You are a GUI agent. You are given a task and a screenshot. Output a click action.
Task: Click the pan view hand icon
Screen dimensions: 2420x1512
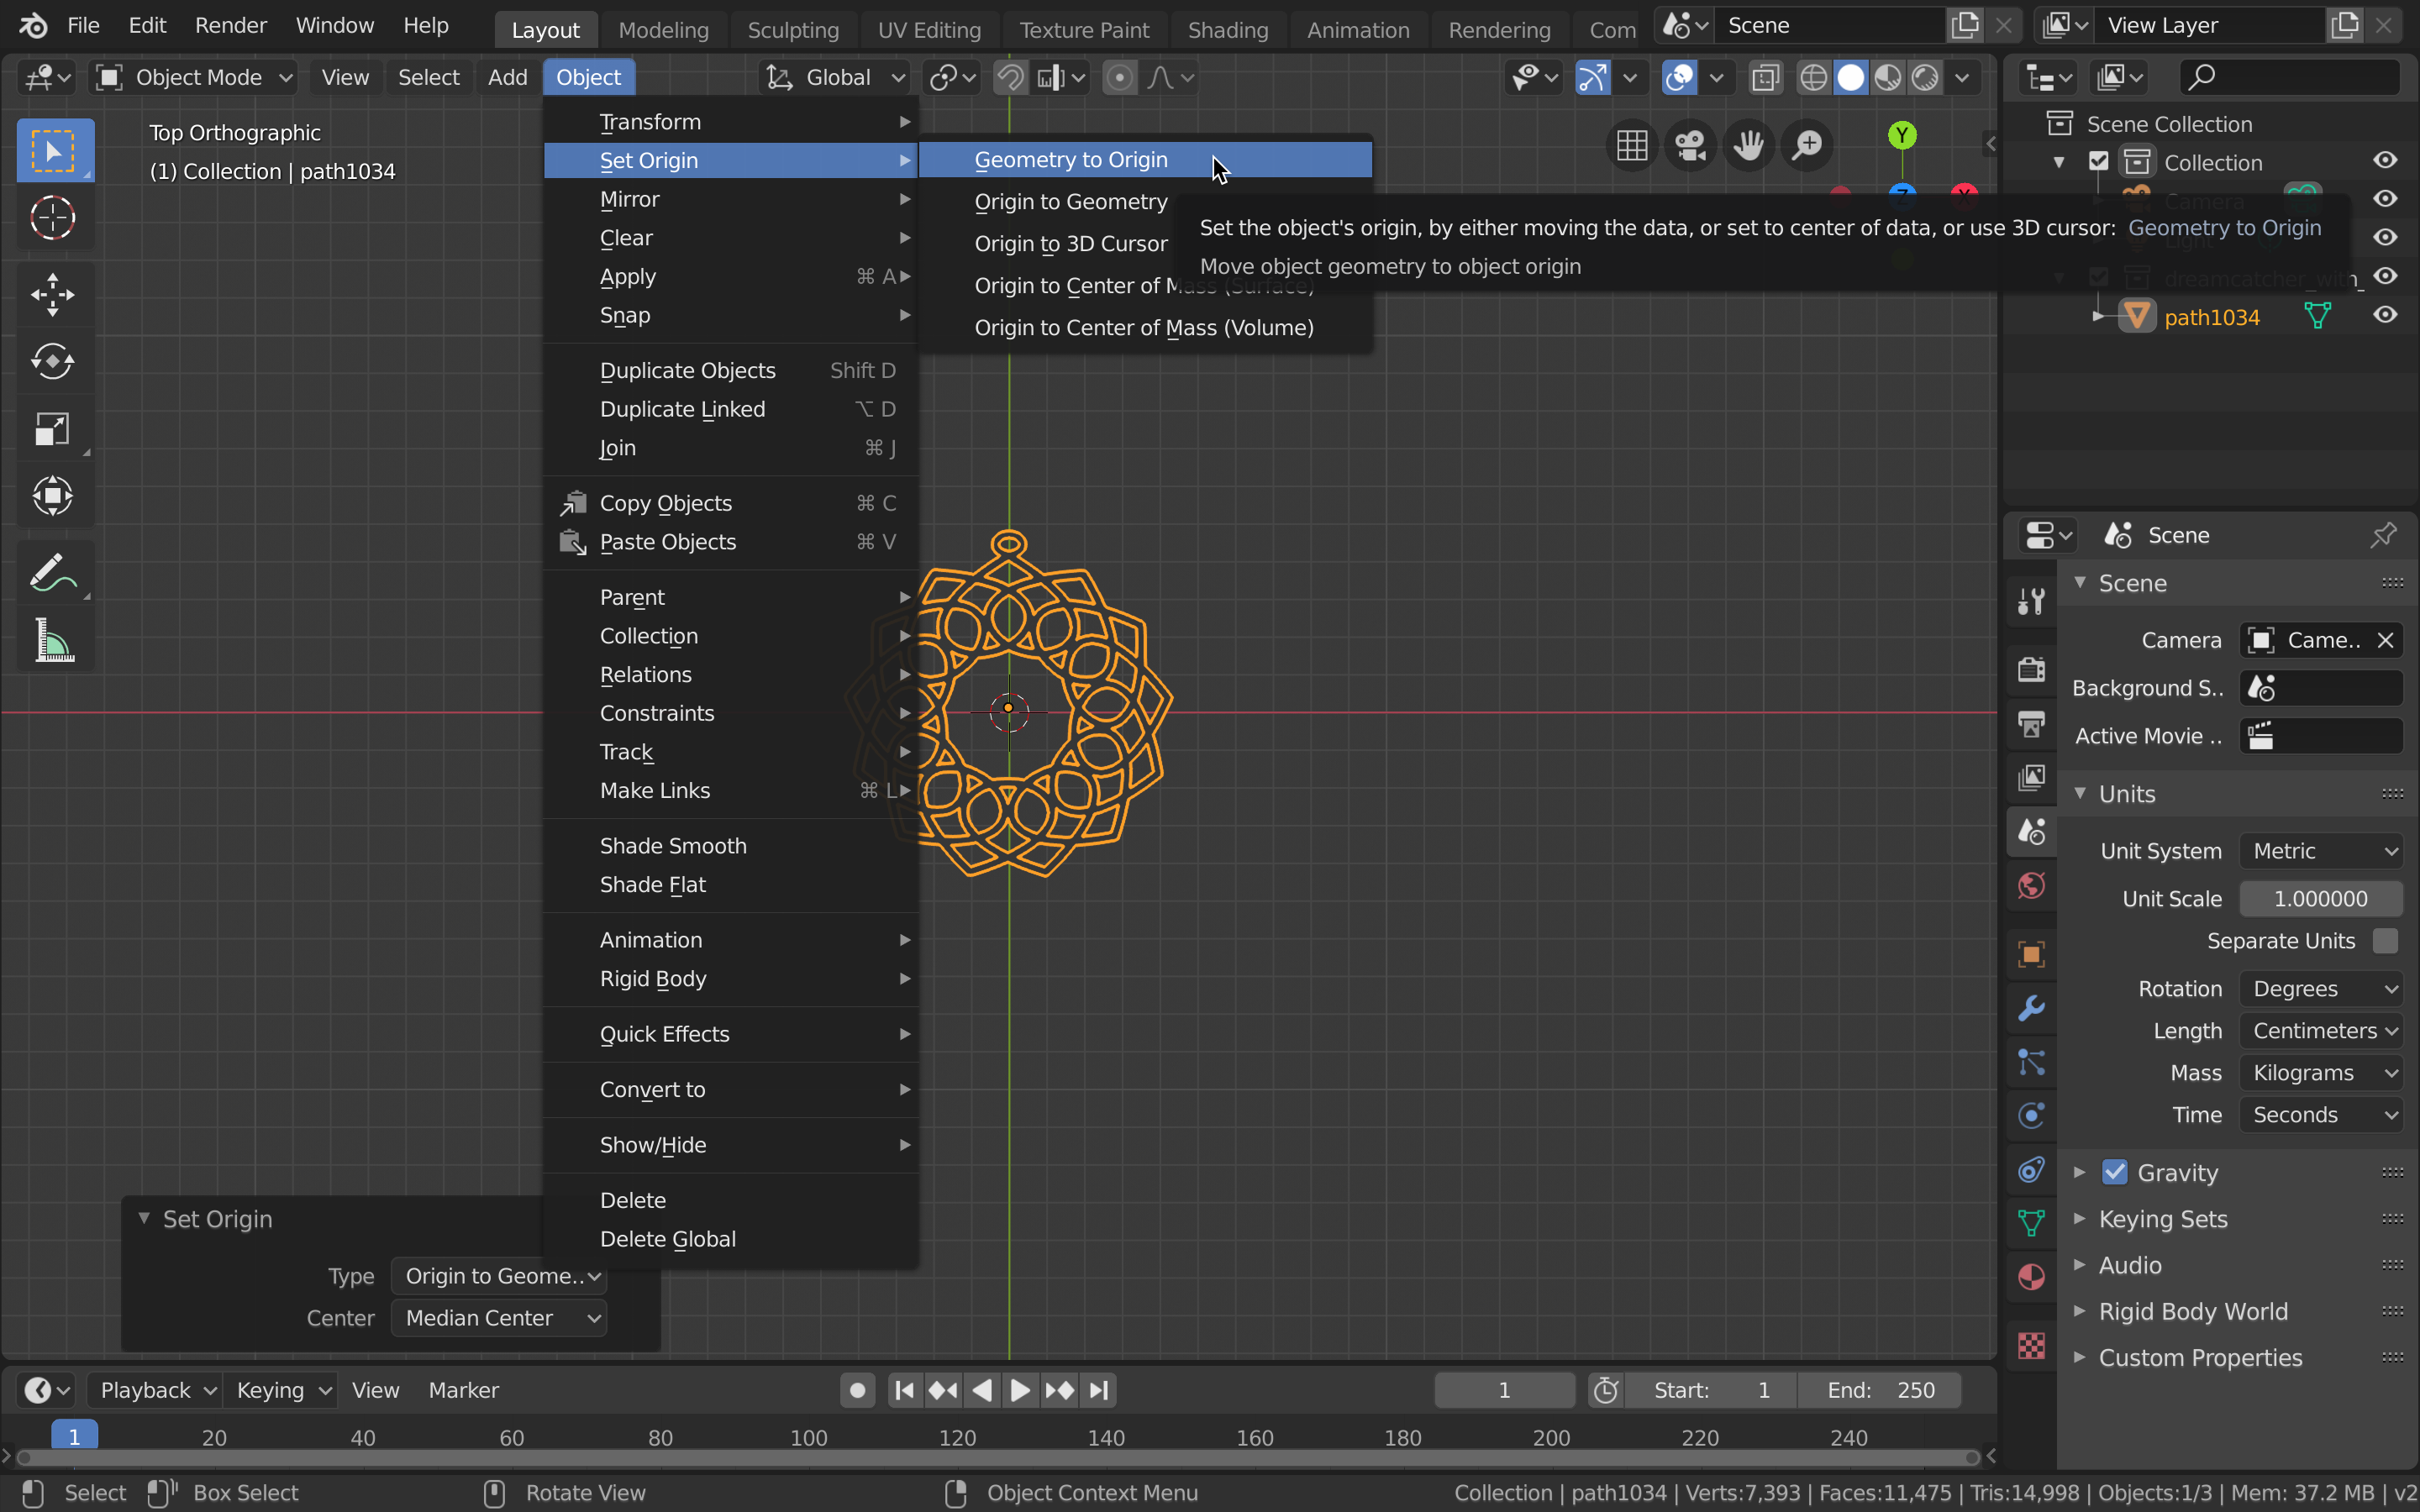pos(1749,145)
